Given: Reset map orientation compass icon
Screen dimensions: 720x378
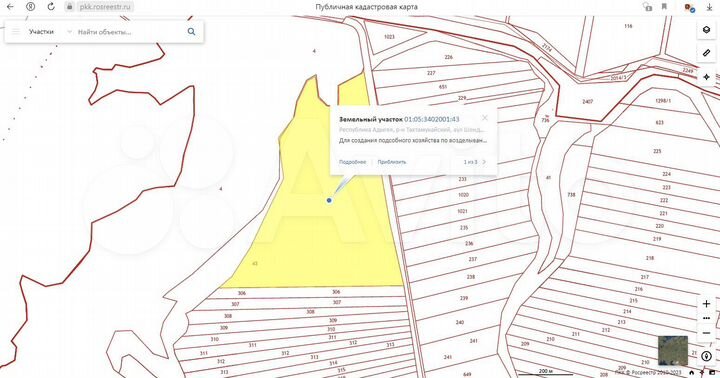Looking at the screenshot, I should (x=706, y=356).
